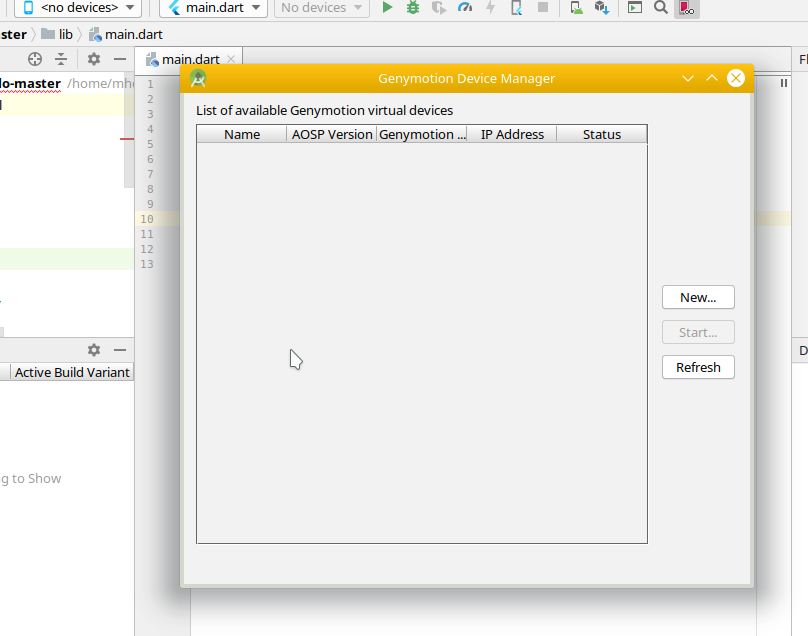This screenshot has width=808, height=636.
Task: Click the Collapse All icon in project panel
Action: point(61,59)
